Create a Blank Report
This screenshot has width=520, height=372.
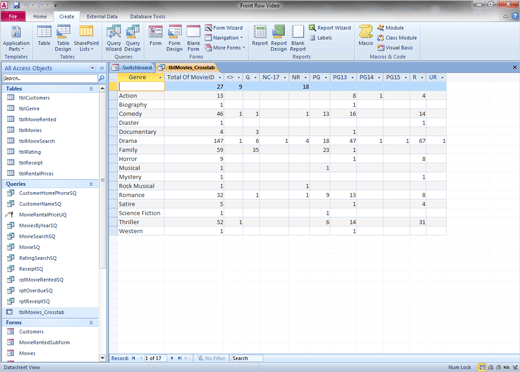[x=298, y=39]
